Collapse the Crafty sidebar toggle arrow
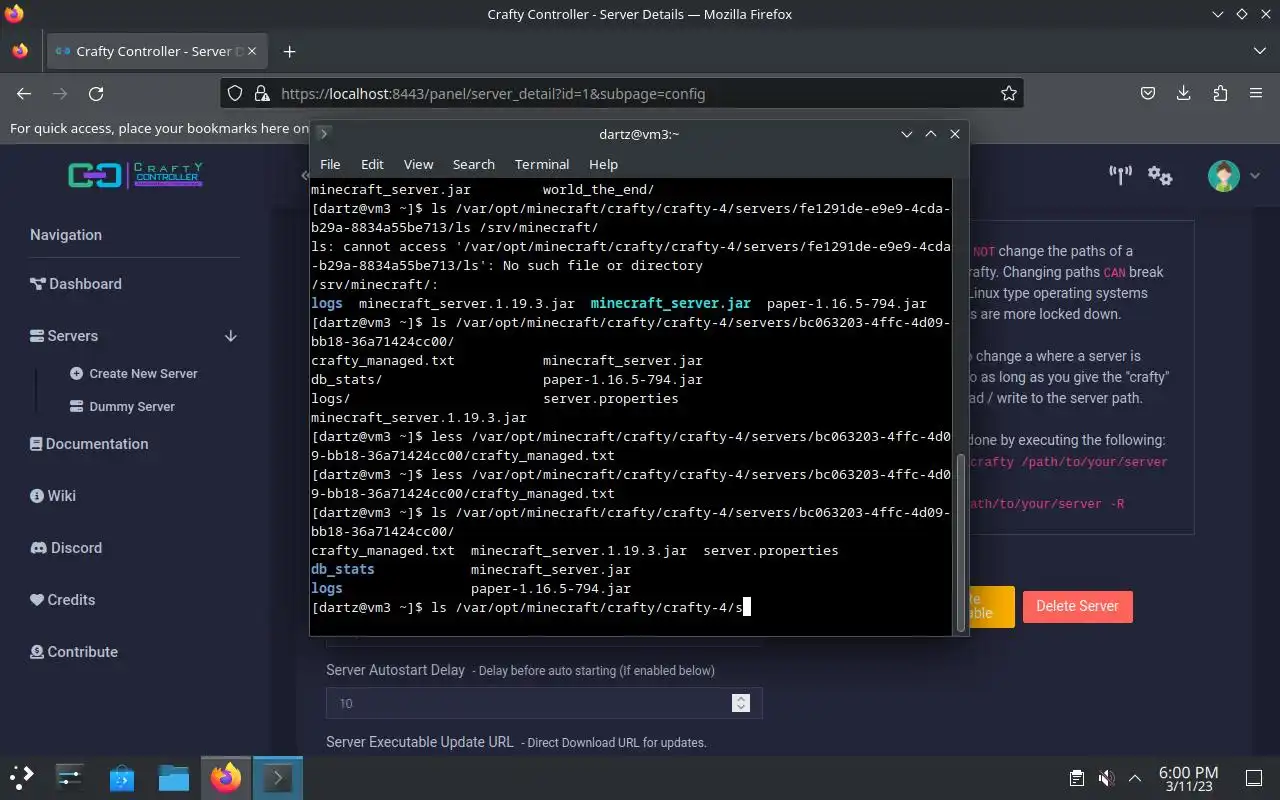1280x800 pixels. (x=305, y=175)
